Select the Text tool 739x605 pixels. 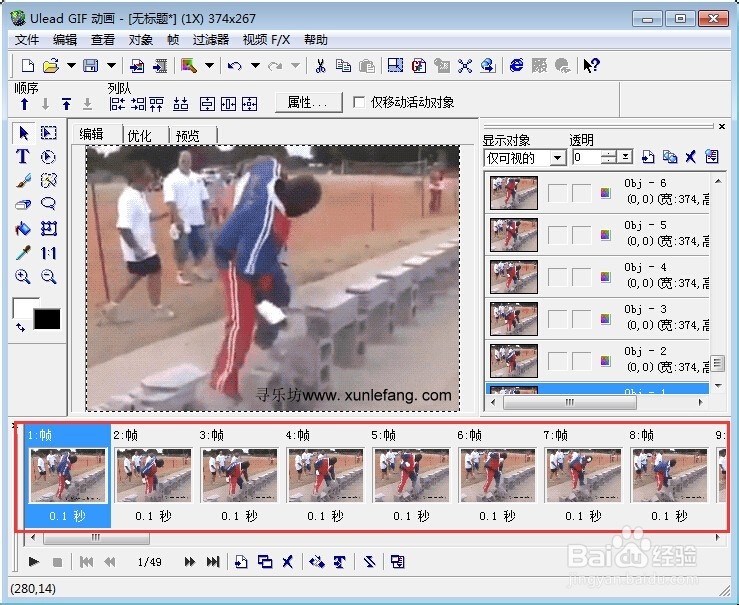(x=23, y=156)
